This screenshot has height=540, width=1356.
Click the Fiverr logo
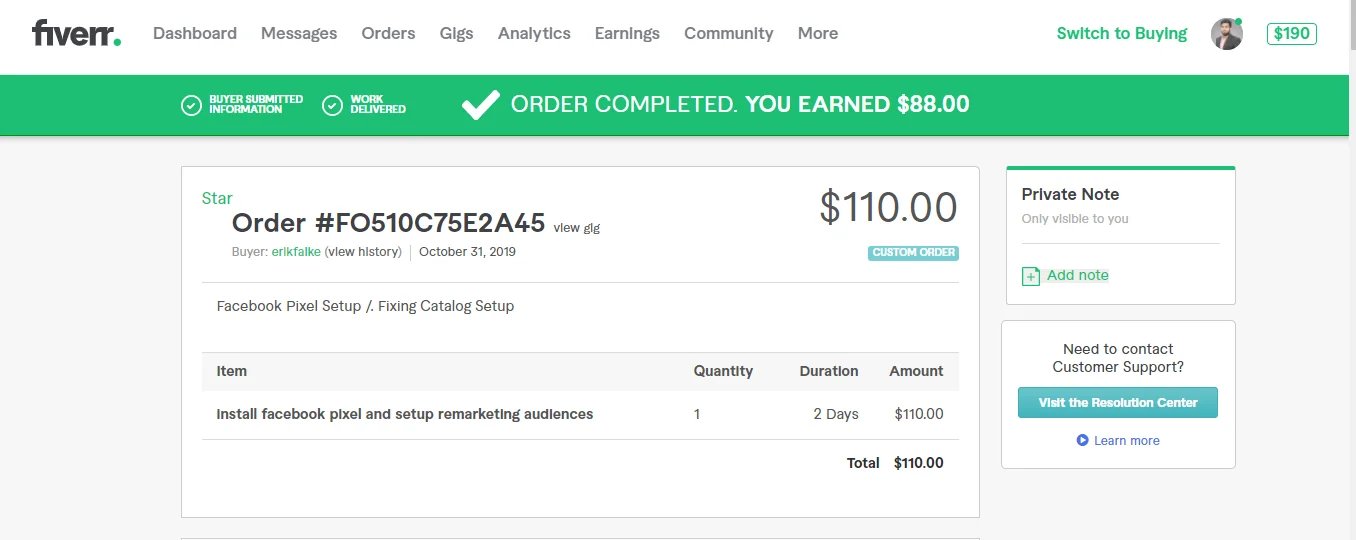tap(76, 34)
